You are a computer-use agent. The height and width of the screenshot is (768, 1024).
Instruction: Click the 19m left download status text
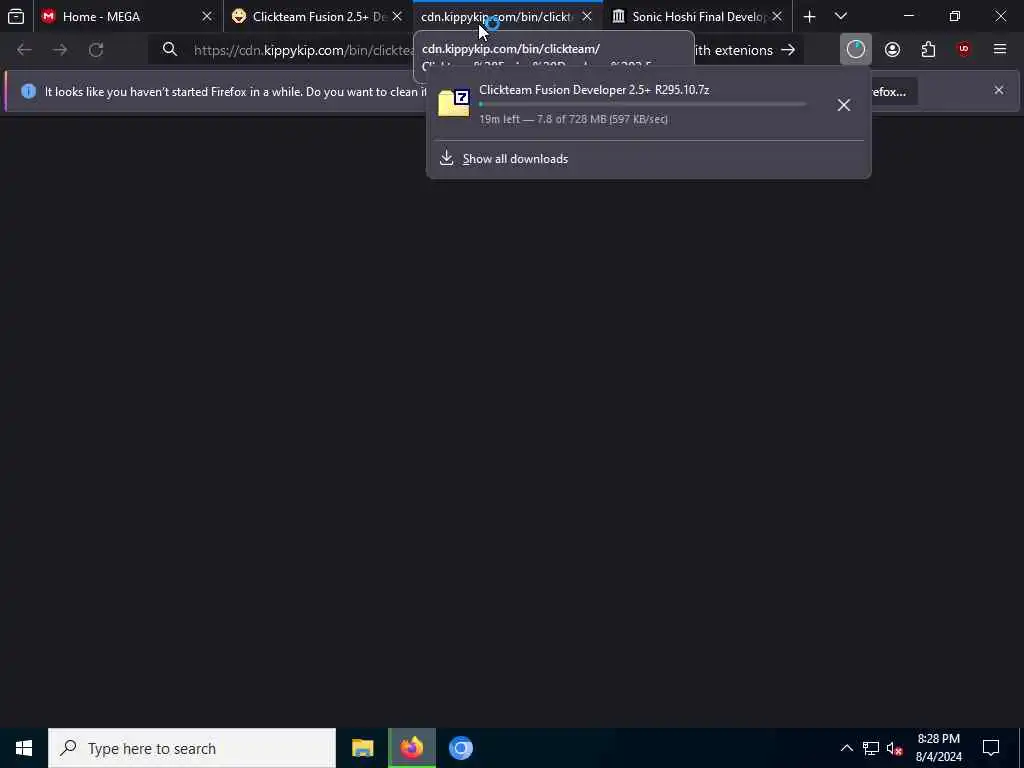click(x=573, y=119)
